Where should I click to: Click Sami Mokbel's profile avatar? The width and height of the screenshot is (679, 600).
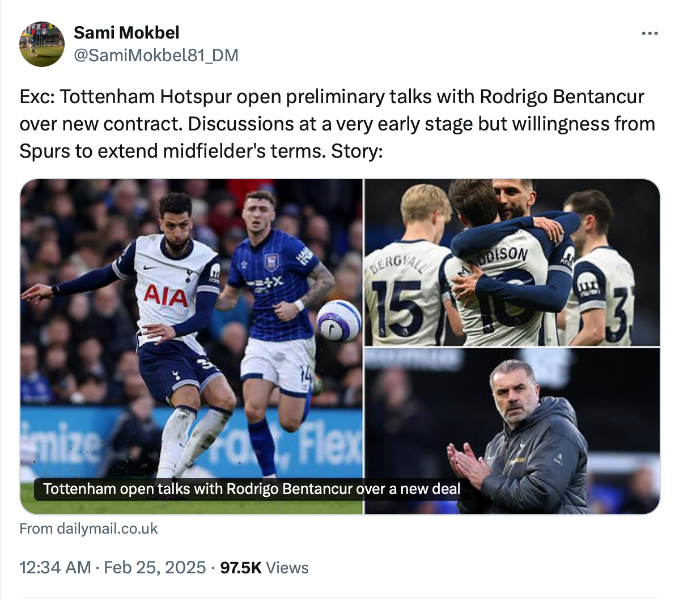click(x=41, y=43)
